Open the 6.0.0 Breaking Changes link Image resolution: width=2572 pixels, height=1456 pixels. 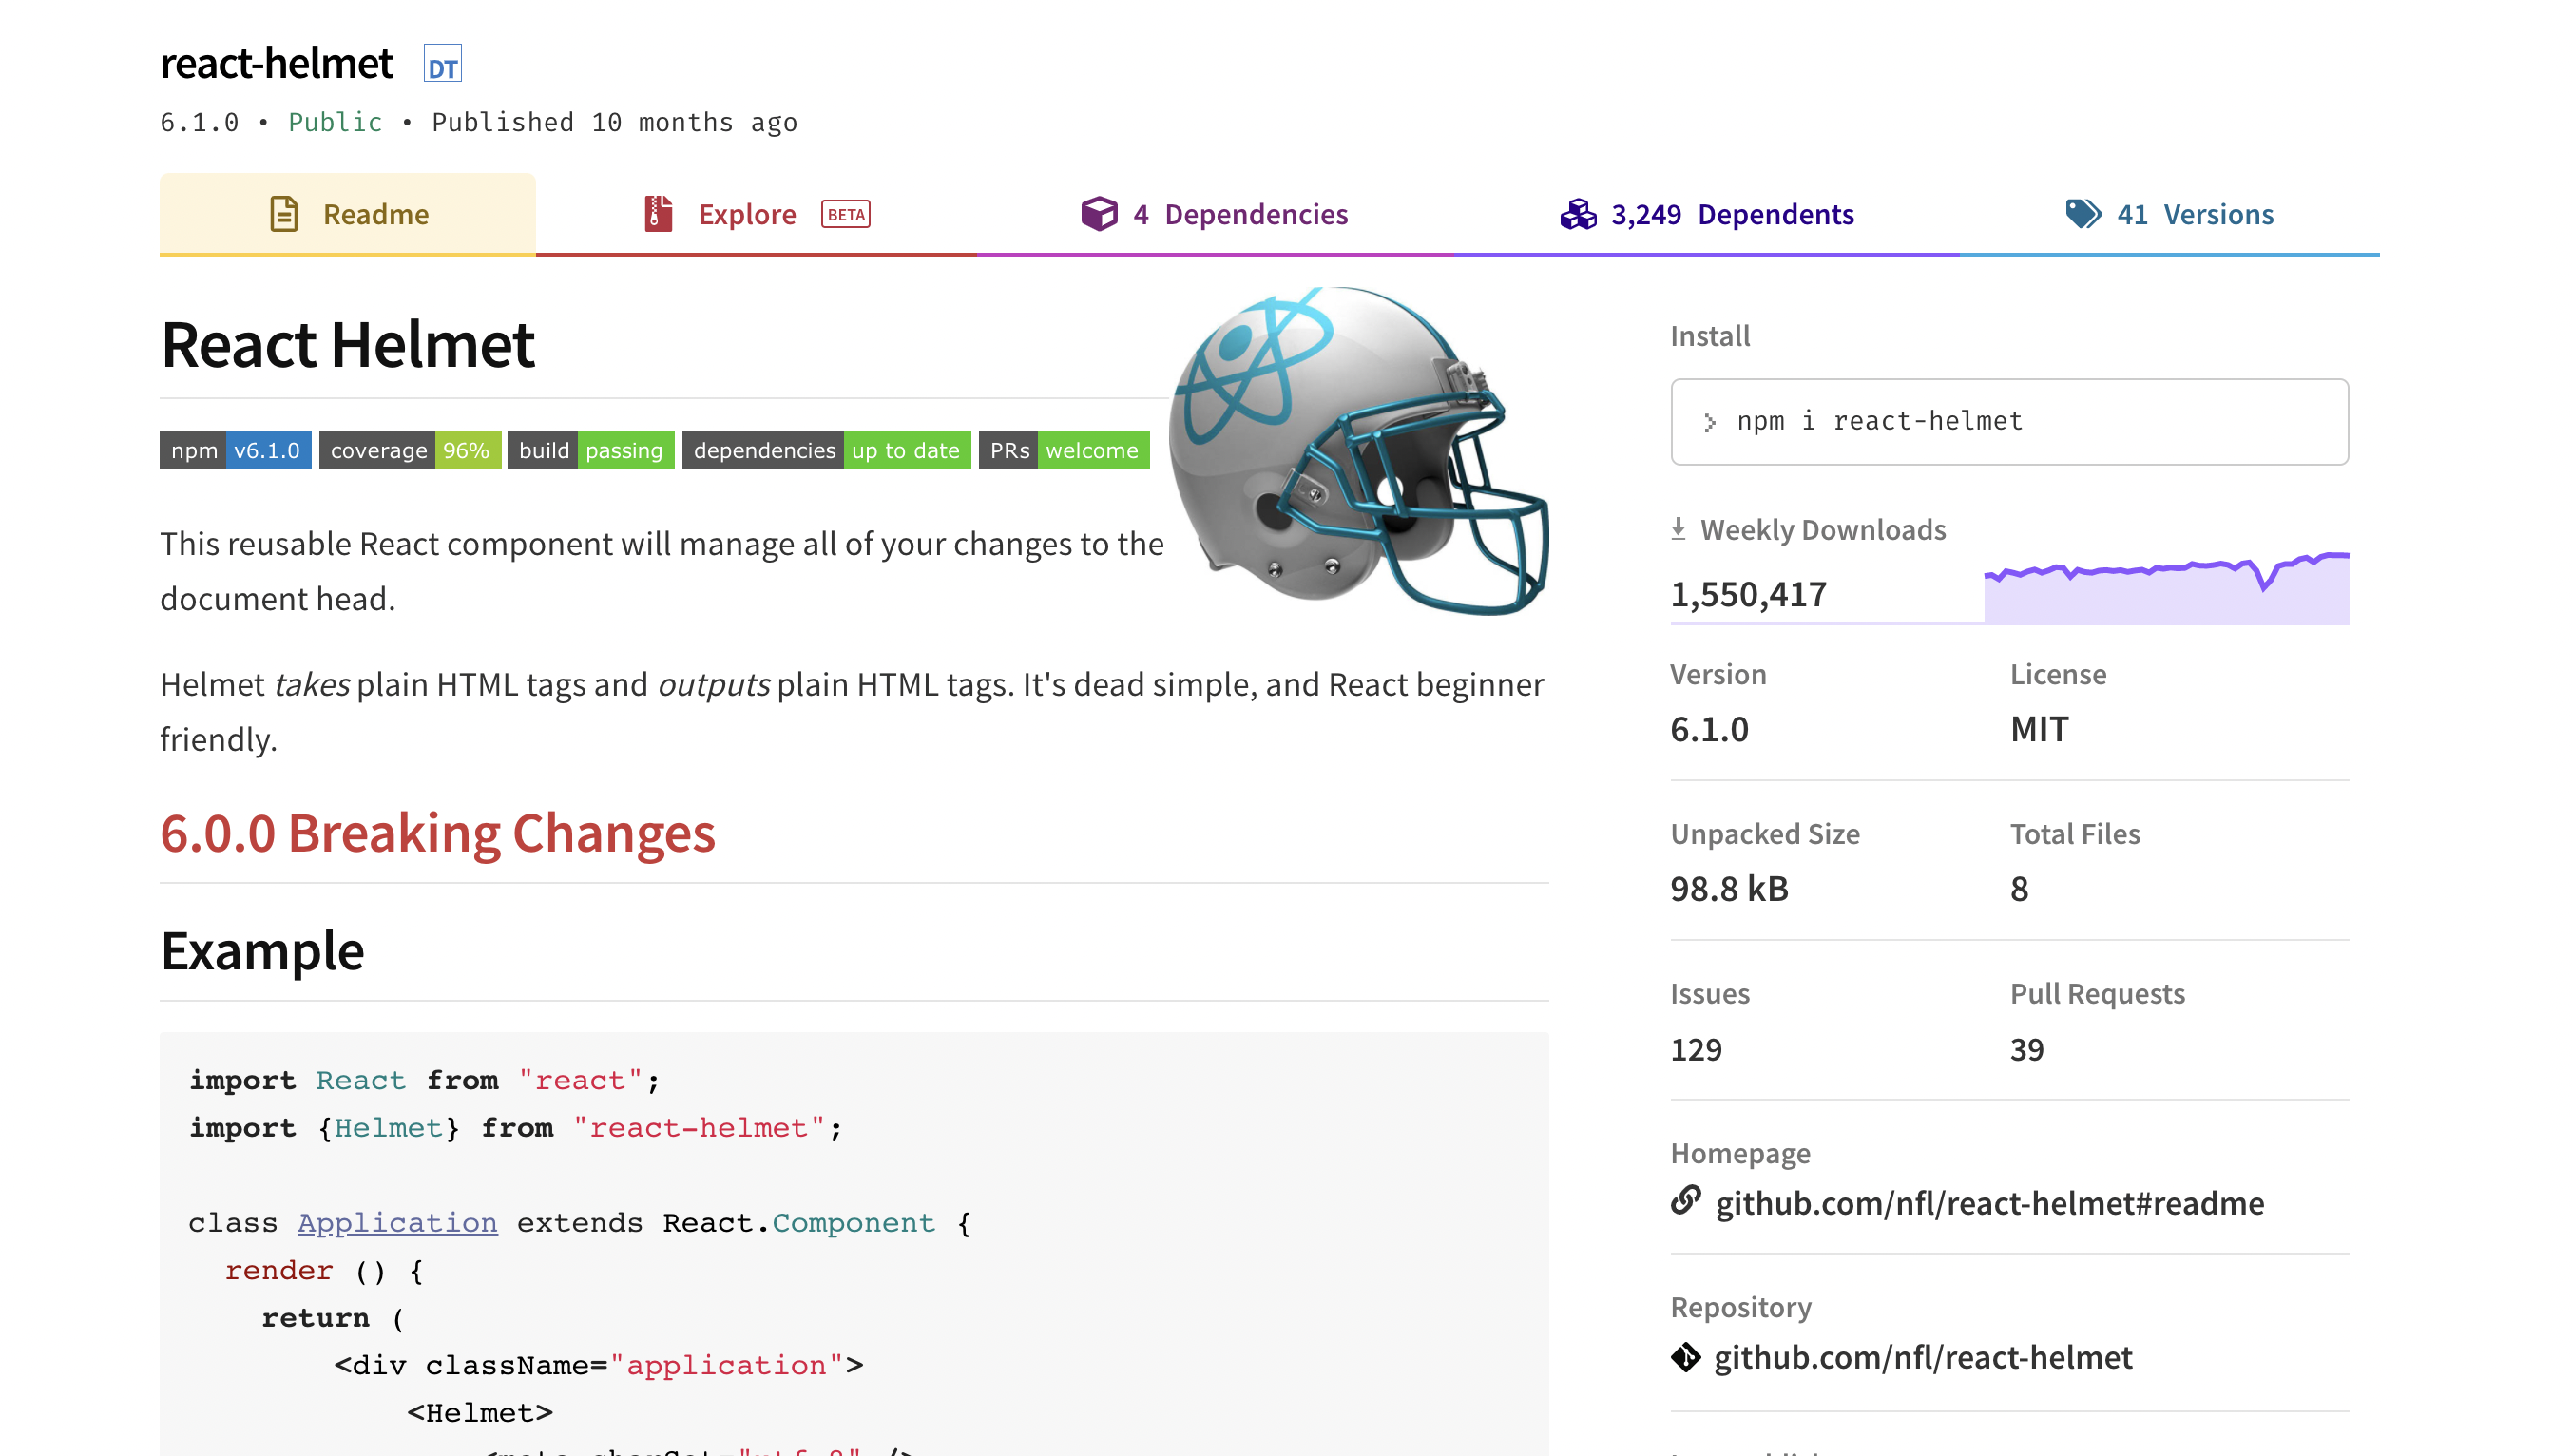[x=437, y=833]
